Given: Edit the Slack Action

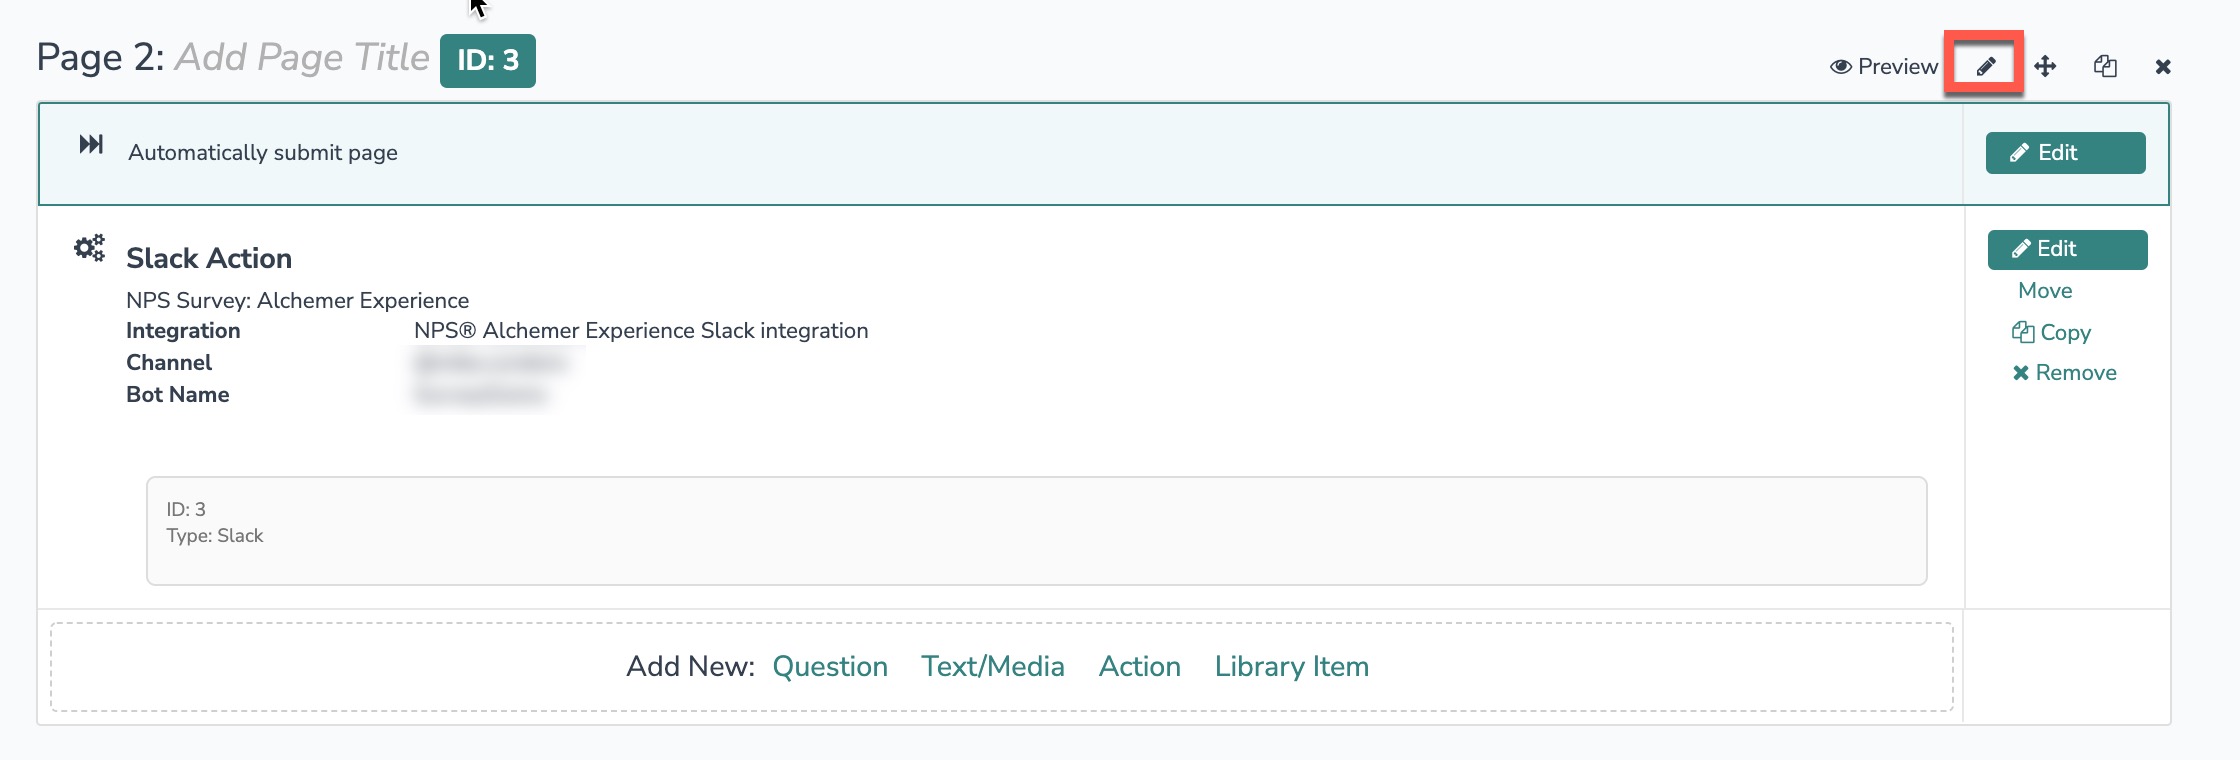Looking at the screenshot, I should (2067, 249).
